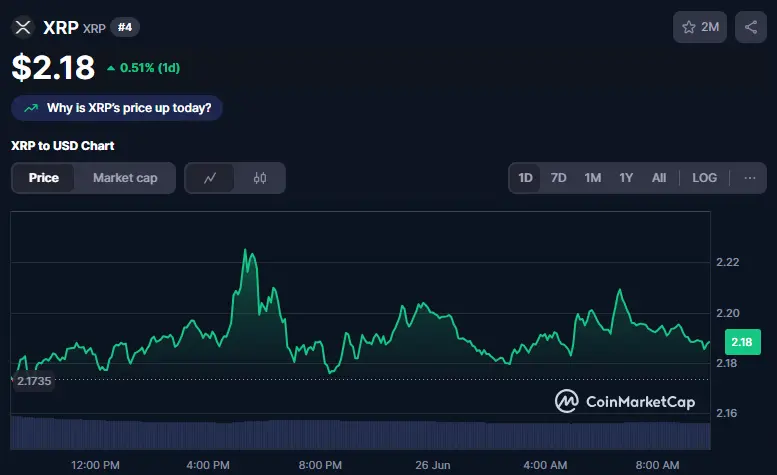Screen dimensions: 777x475
Task: Click the XRP coin logo icon
Action: pos(23,27)
